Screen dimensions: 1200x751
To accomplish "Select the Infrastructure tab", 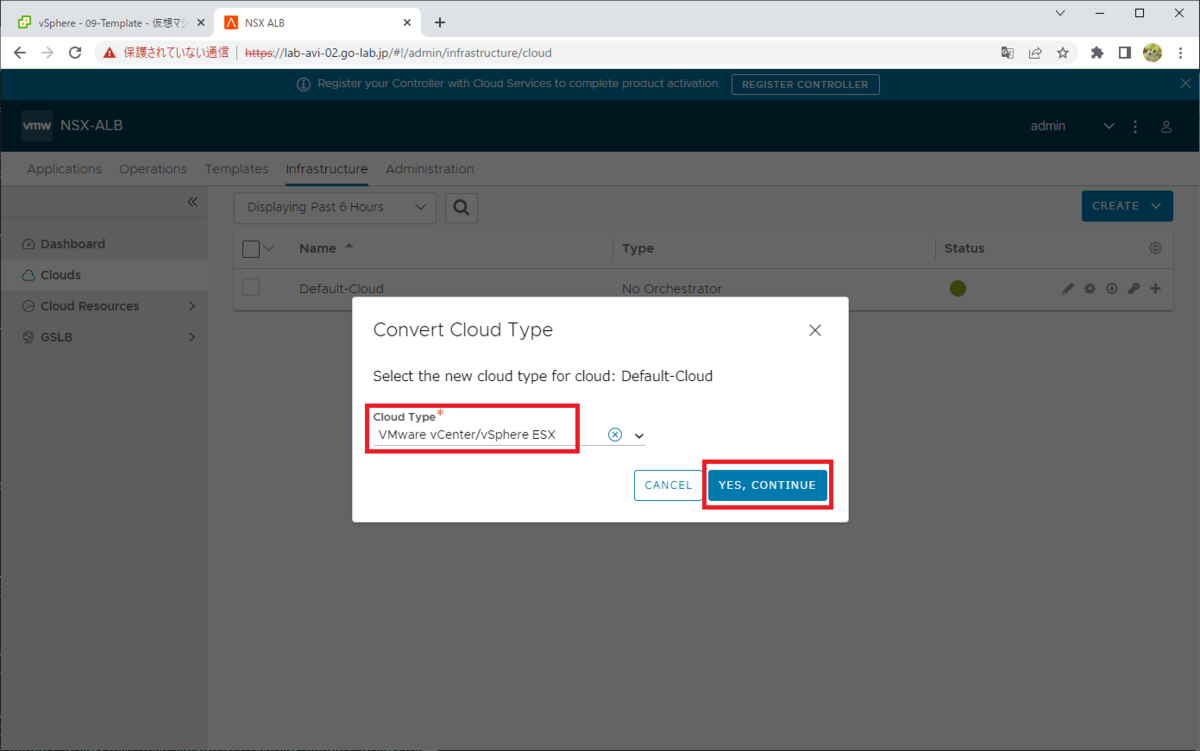I will point(327,169).
